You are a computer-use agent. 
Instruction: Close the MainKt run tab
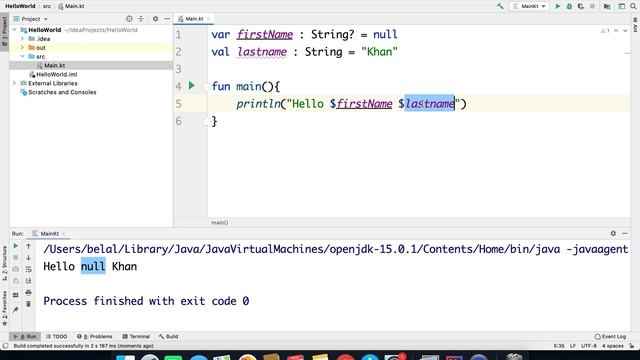point(64,233)
